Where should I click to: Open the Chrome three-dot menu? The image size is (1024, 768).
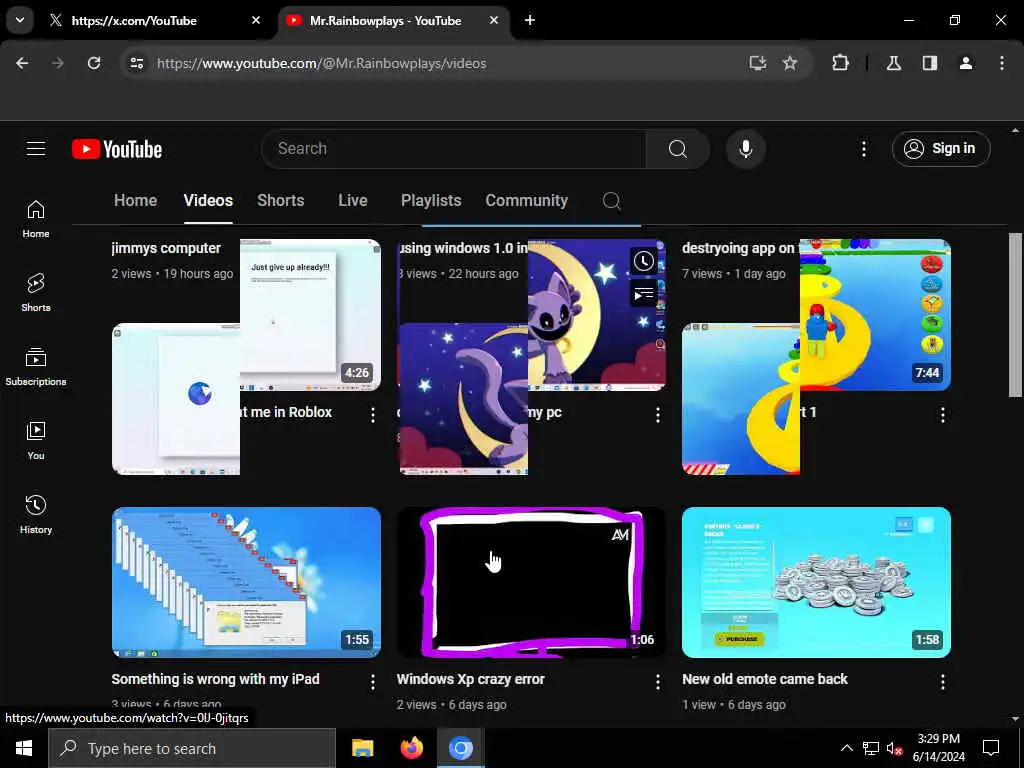tap(1002, 63)
